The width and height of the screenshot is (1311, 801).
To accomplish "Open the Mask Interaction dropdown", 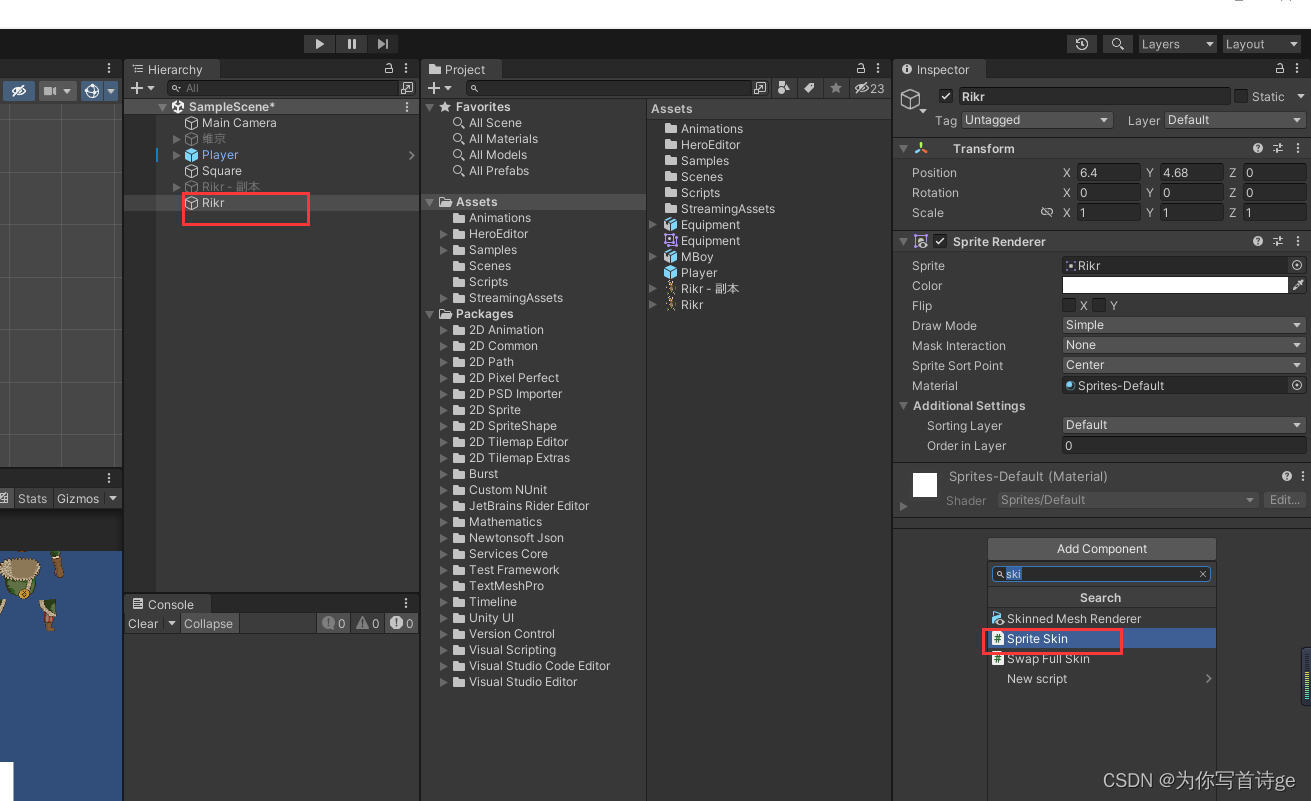I will point(1184,345).
